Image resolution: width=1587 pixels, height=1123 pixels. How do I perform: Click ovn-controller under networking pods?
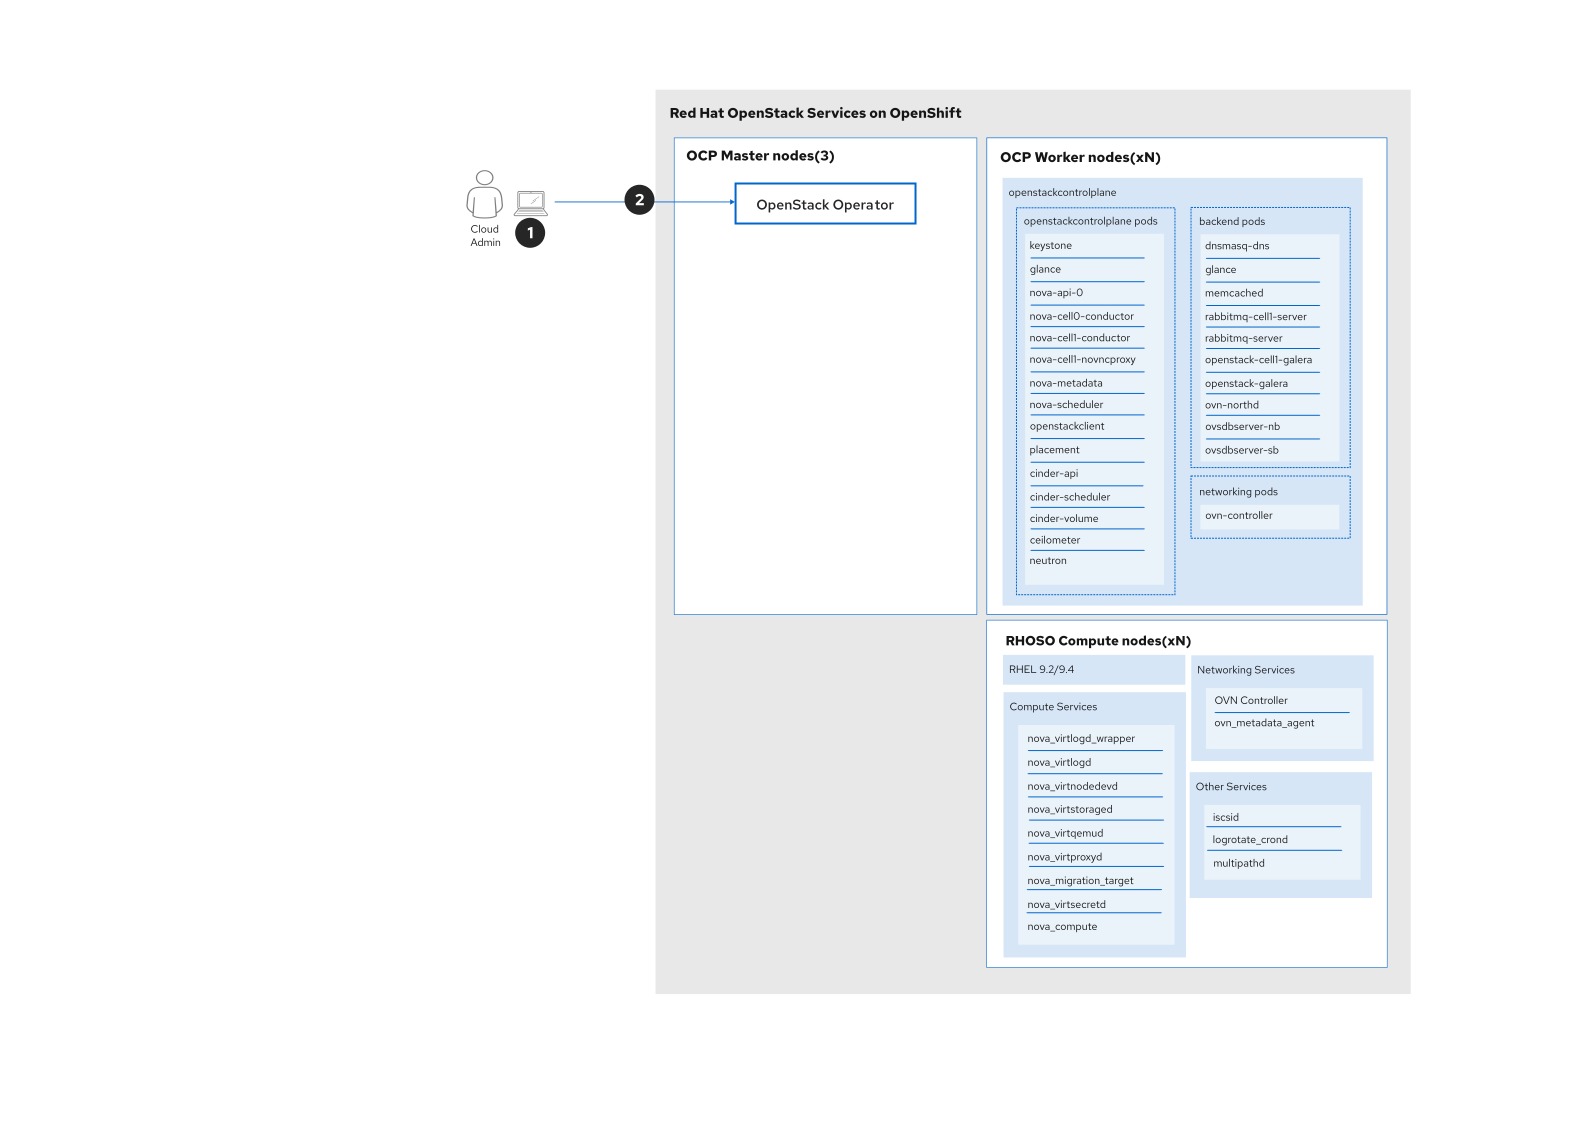click(x=1239, y=516)
